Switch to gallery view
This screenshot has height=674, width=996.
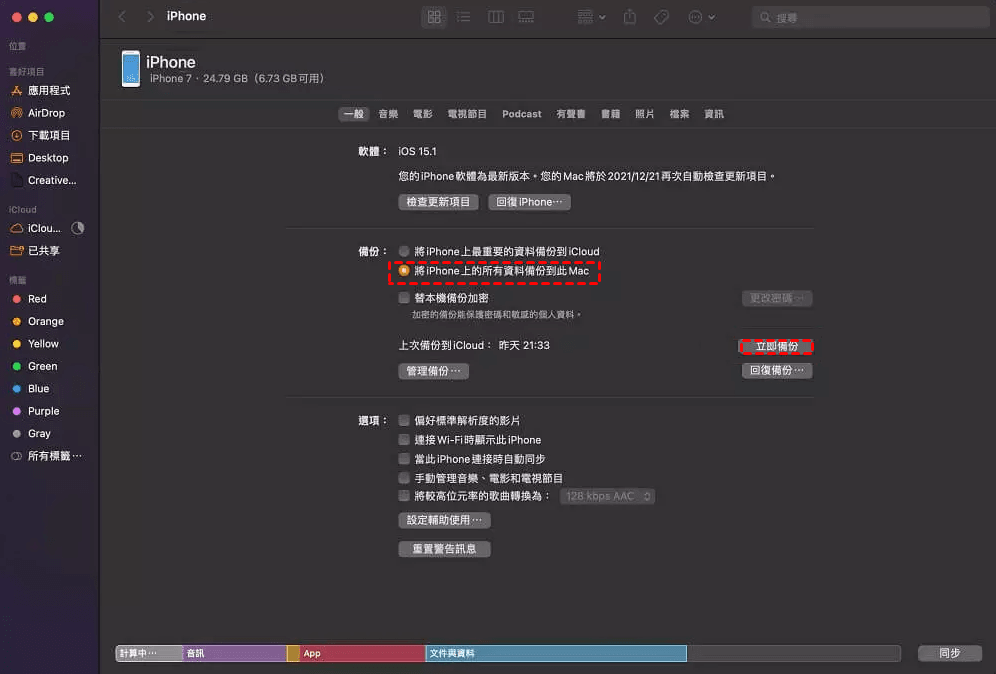pos(526,17)
